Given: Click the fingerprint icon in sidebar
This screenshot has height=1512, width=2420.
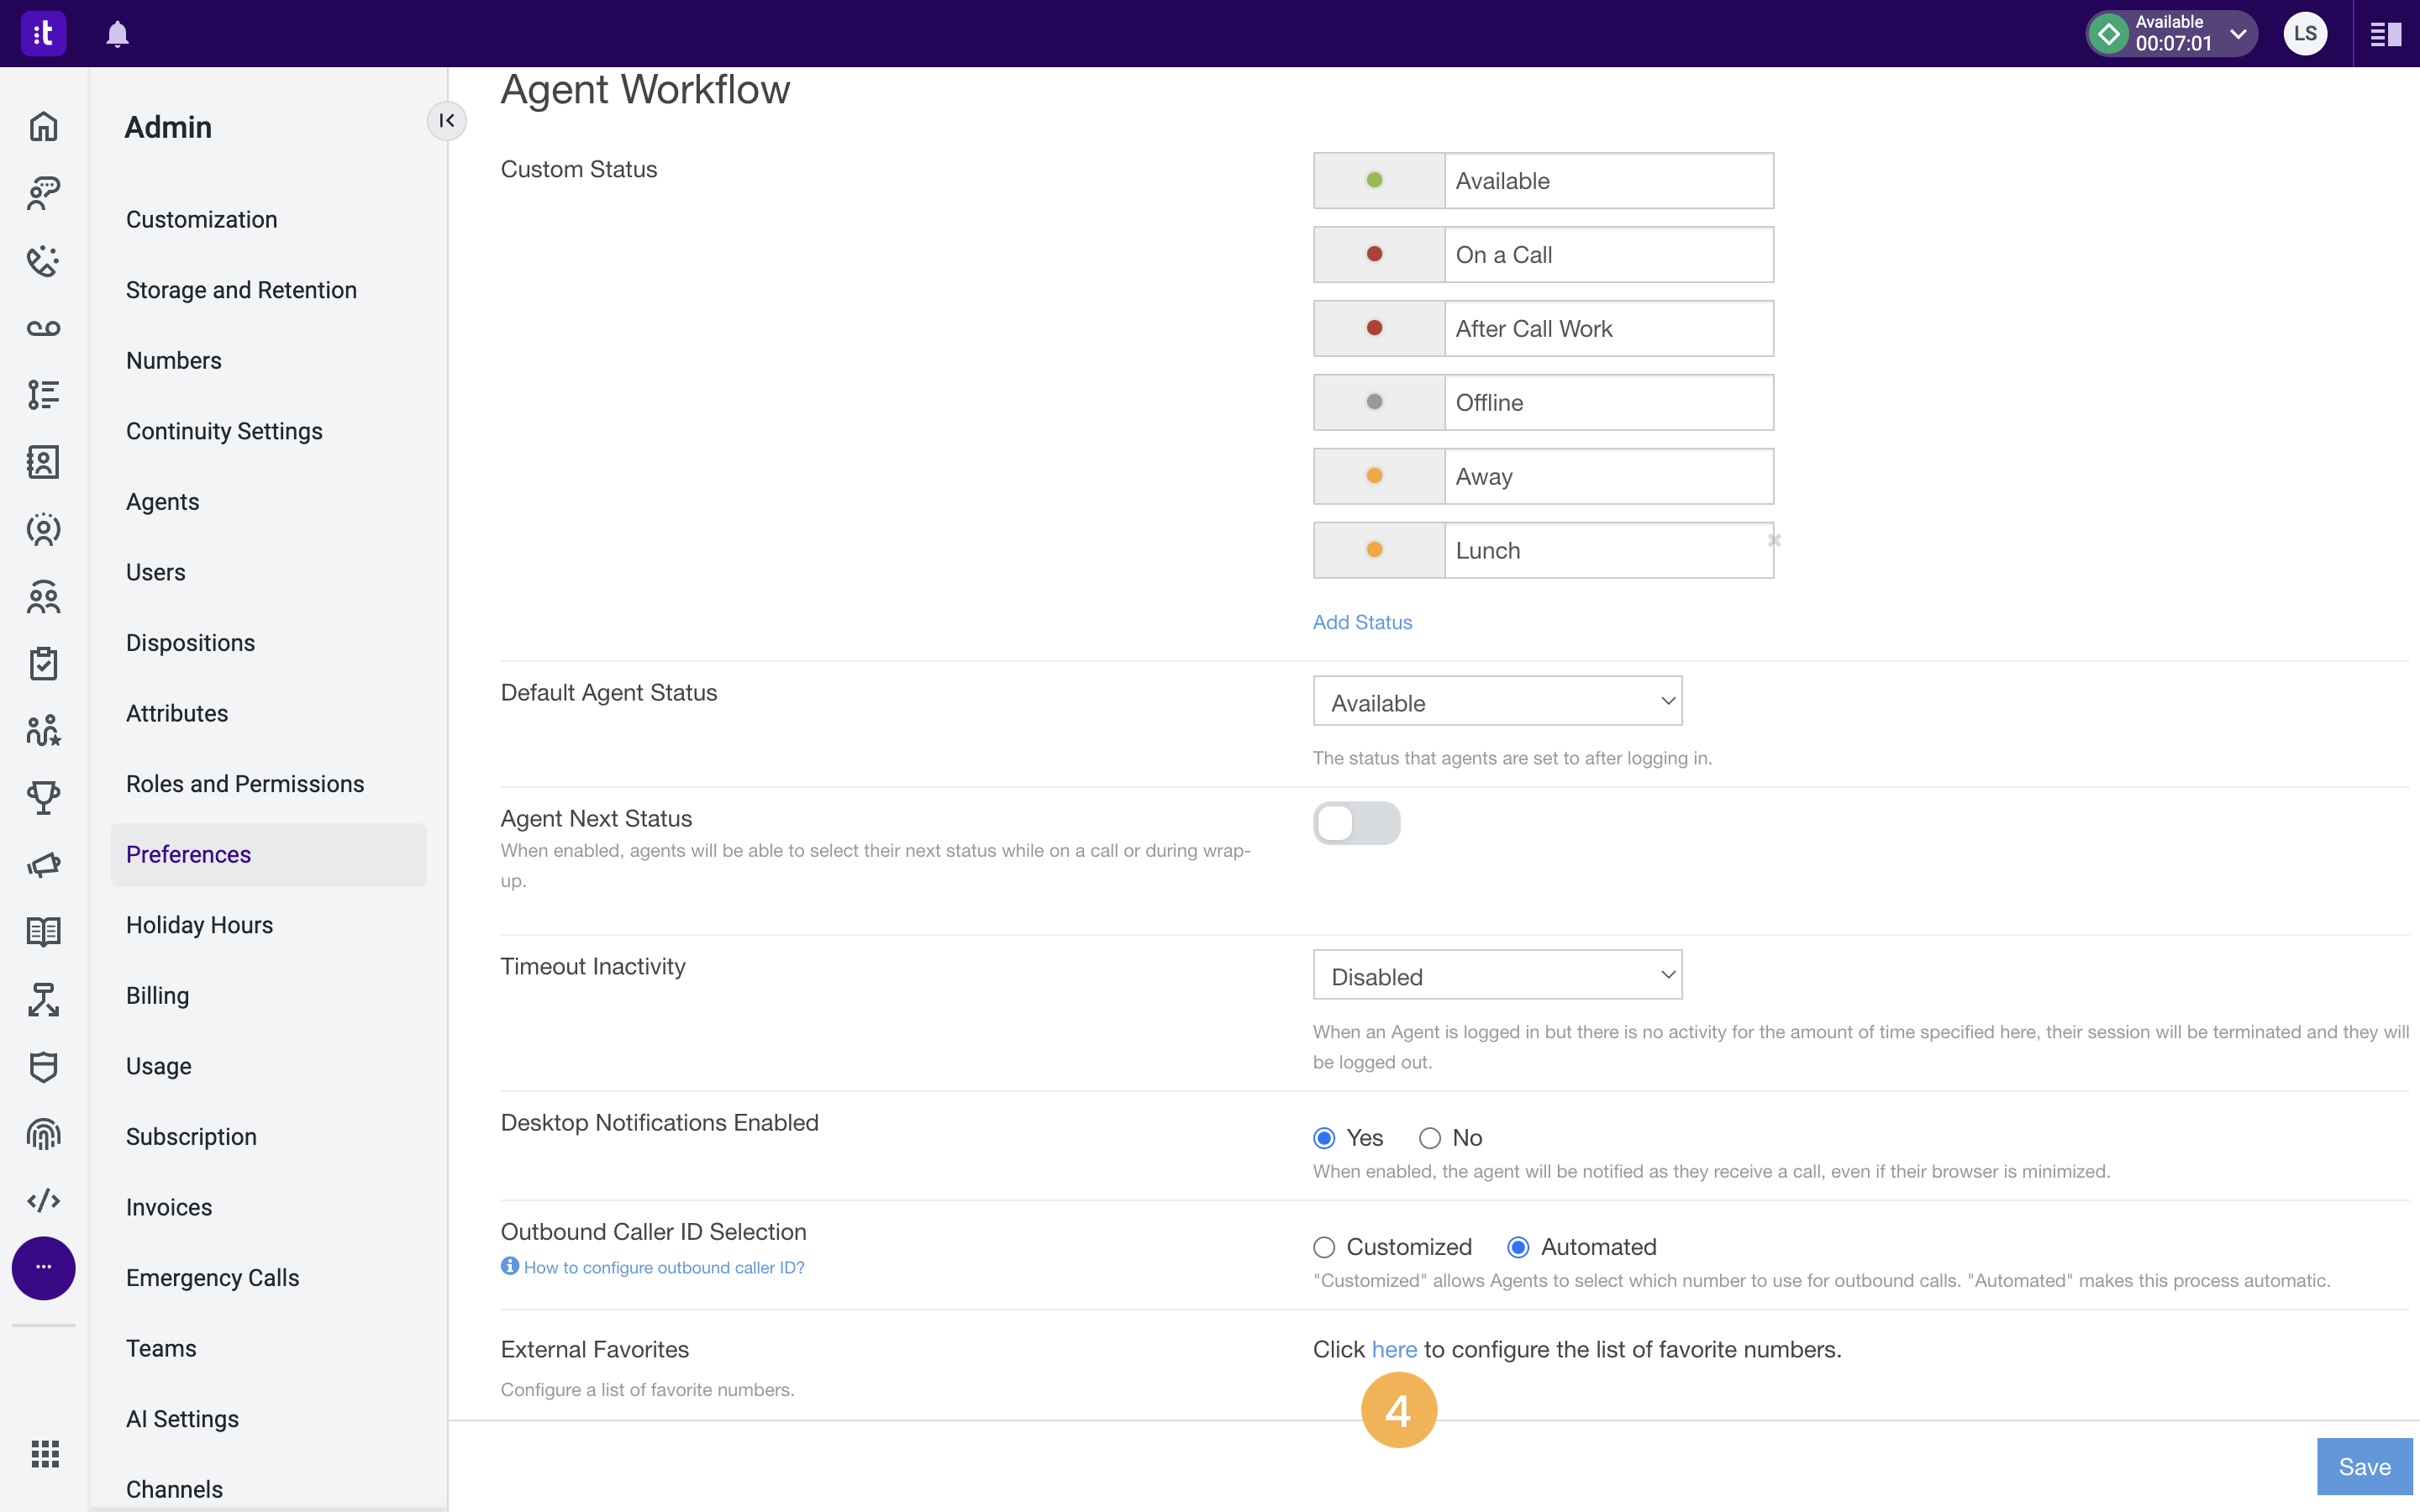Looking at the screenshot, I should click(x=43, y=1133).
